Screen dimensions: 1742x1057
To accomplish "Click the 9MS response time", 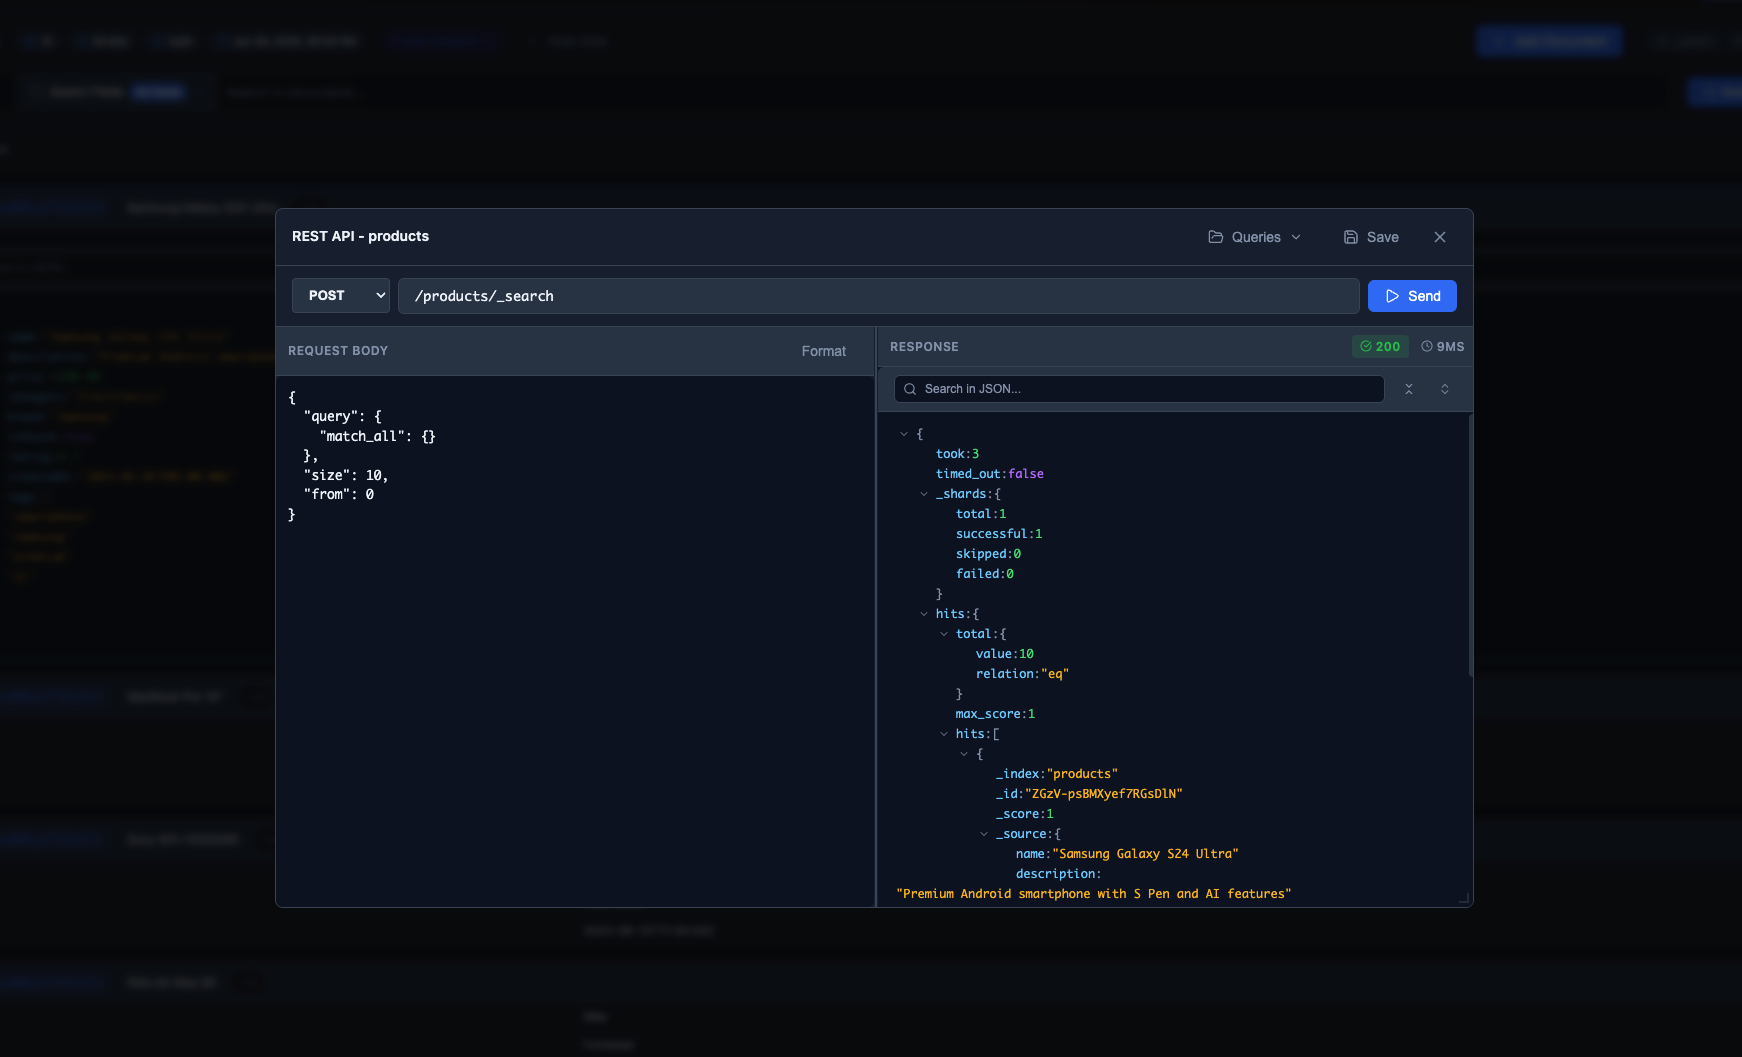I will [1442, 346].
